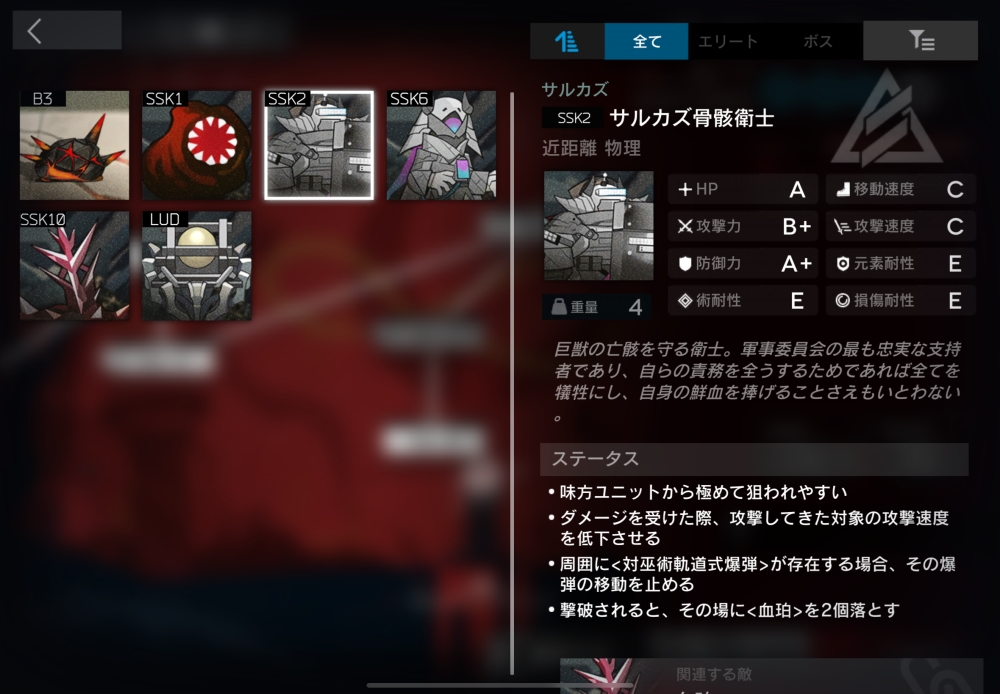Open the 関連する敵 related enemy card
This screenshot has height=694, width=1000.
coord(771,676)
